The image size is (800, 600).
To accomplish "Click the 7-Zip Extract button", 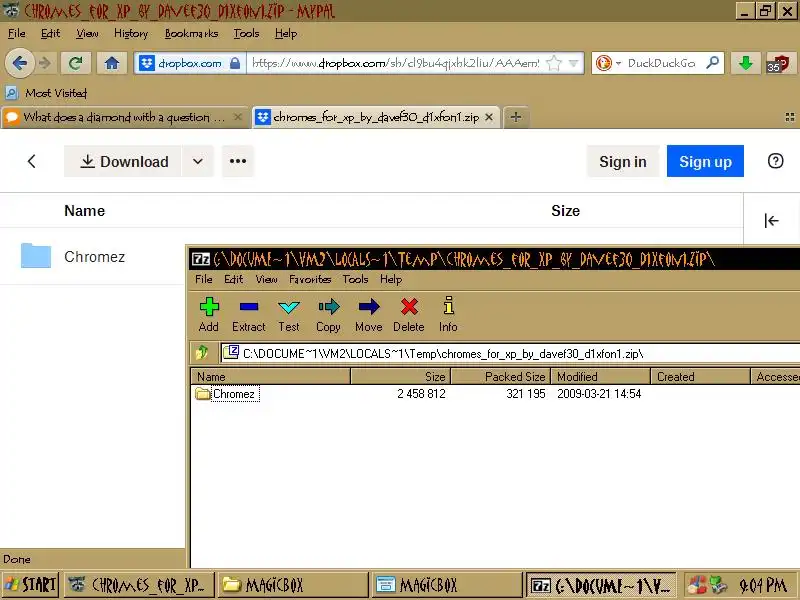I will tap(248, 314).
